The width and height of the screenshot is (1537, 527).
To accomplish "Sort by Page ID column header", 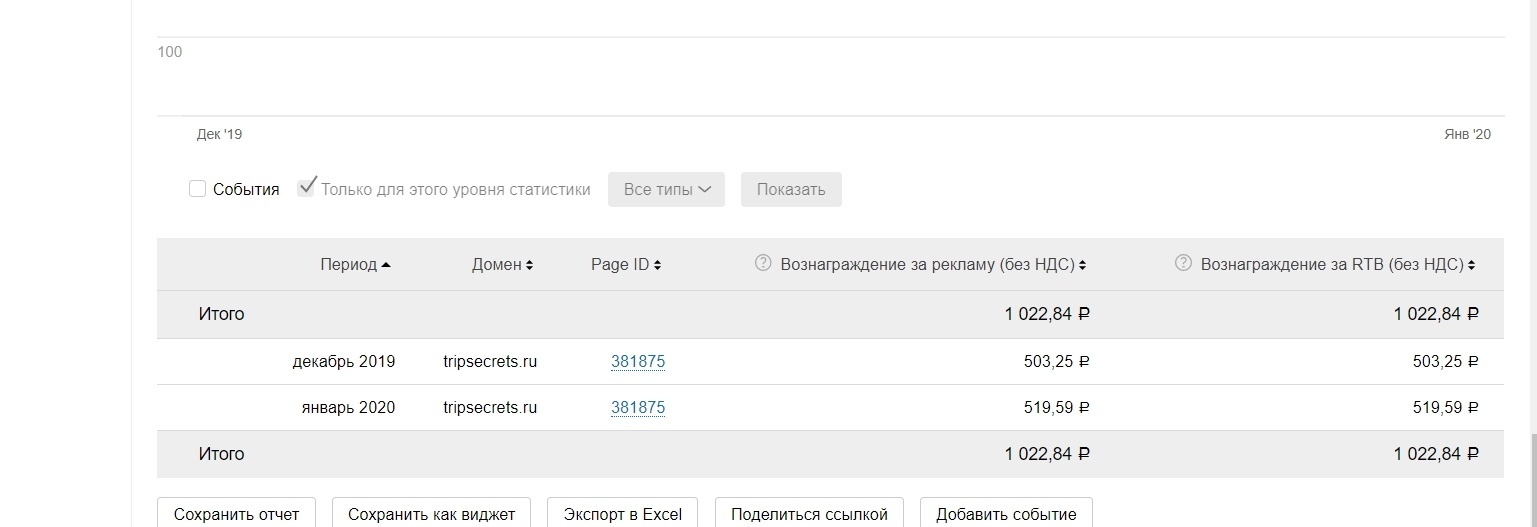I will tap(626, 265).
